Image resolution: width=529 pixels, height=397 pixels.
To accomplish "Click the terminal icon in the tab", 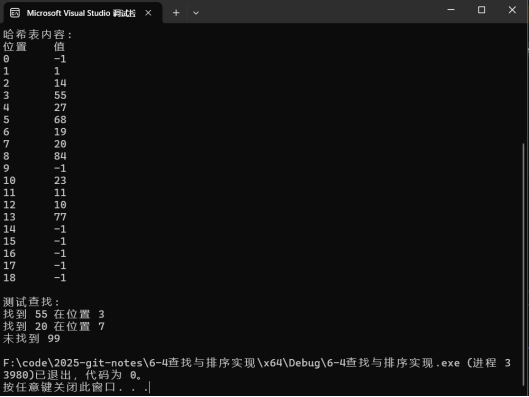I will pyautogui.click(x=15, y=13).
